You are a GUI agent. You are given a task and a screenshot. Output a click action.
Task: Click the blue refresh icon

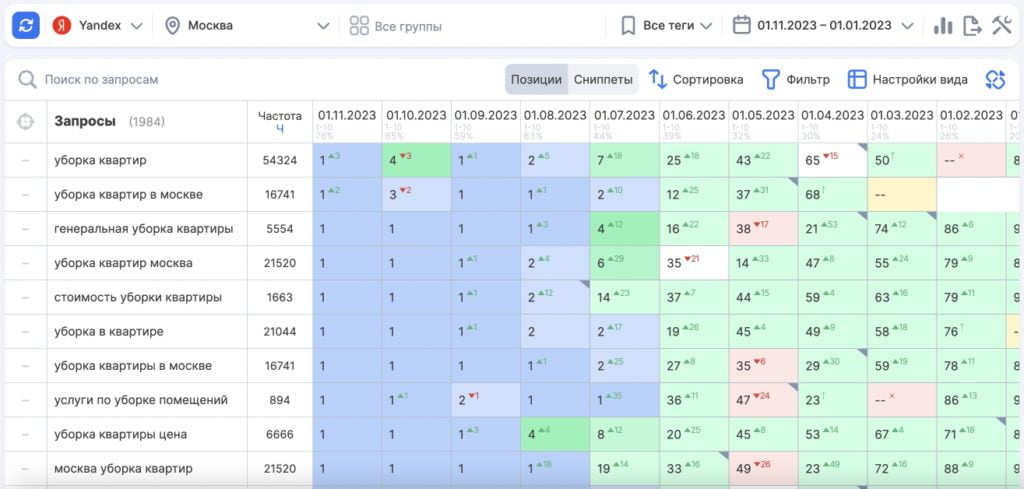[x=26, y=26]
